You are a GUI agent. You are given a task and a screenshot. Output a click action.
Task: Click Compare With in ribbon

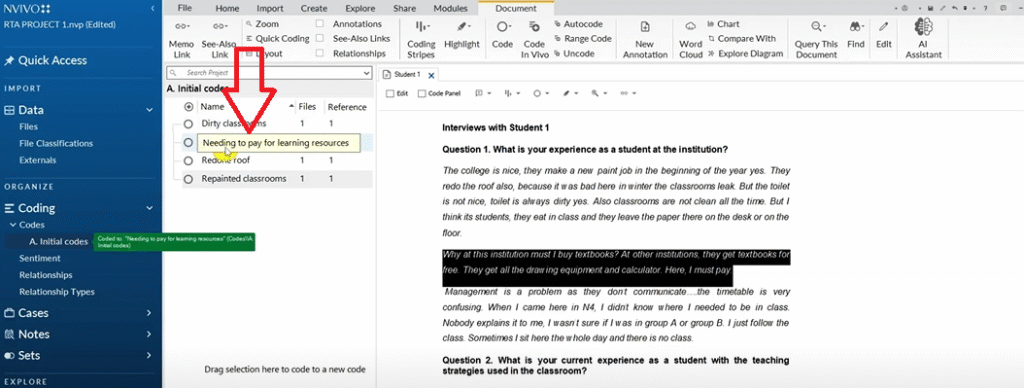741,39
